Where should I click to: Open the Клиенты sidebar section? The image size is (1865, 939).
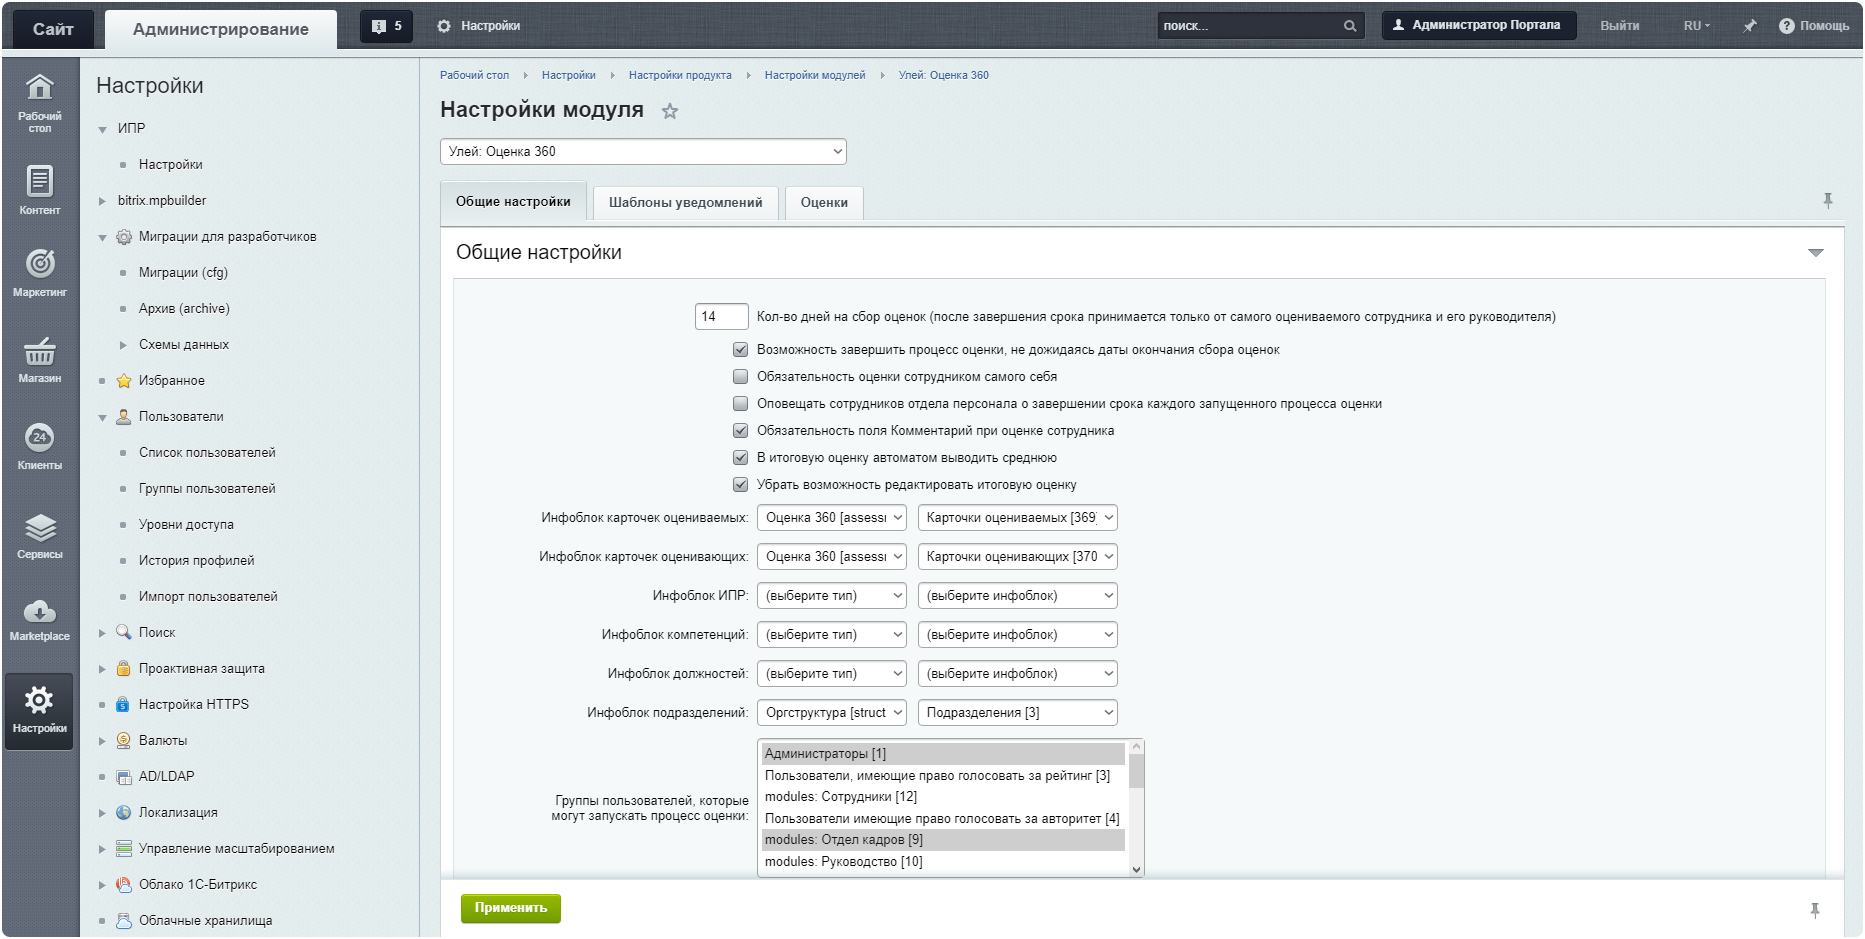click(x=40, y=445)
